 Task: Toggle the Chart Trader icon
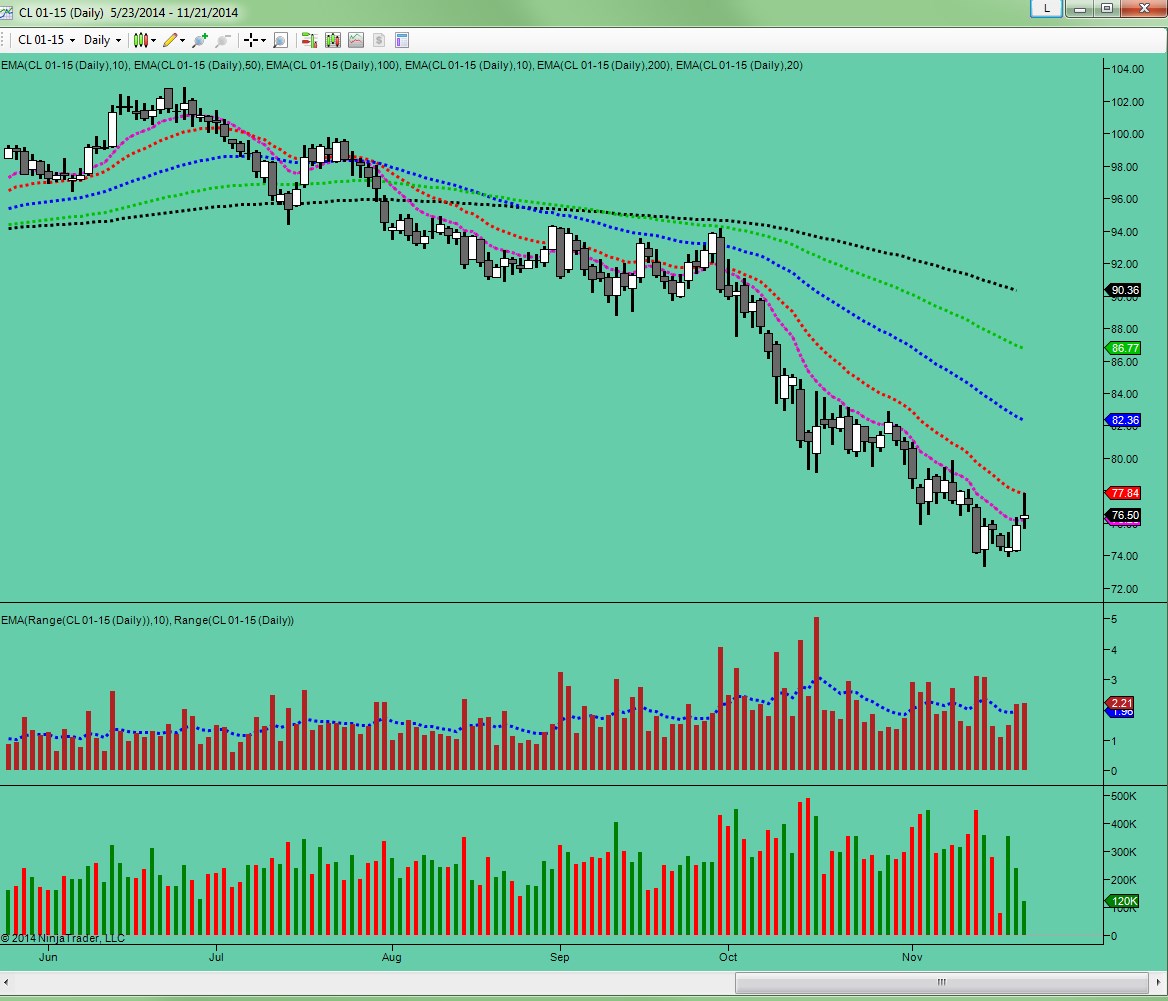coord(309,40)
